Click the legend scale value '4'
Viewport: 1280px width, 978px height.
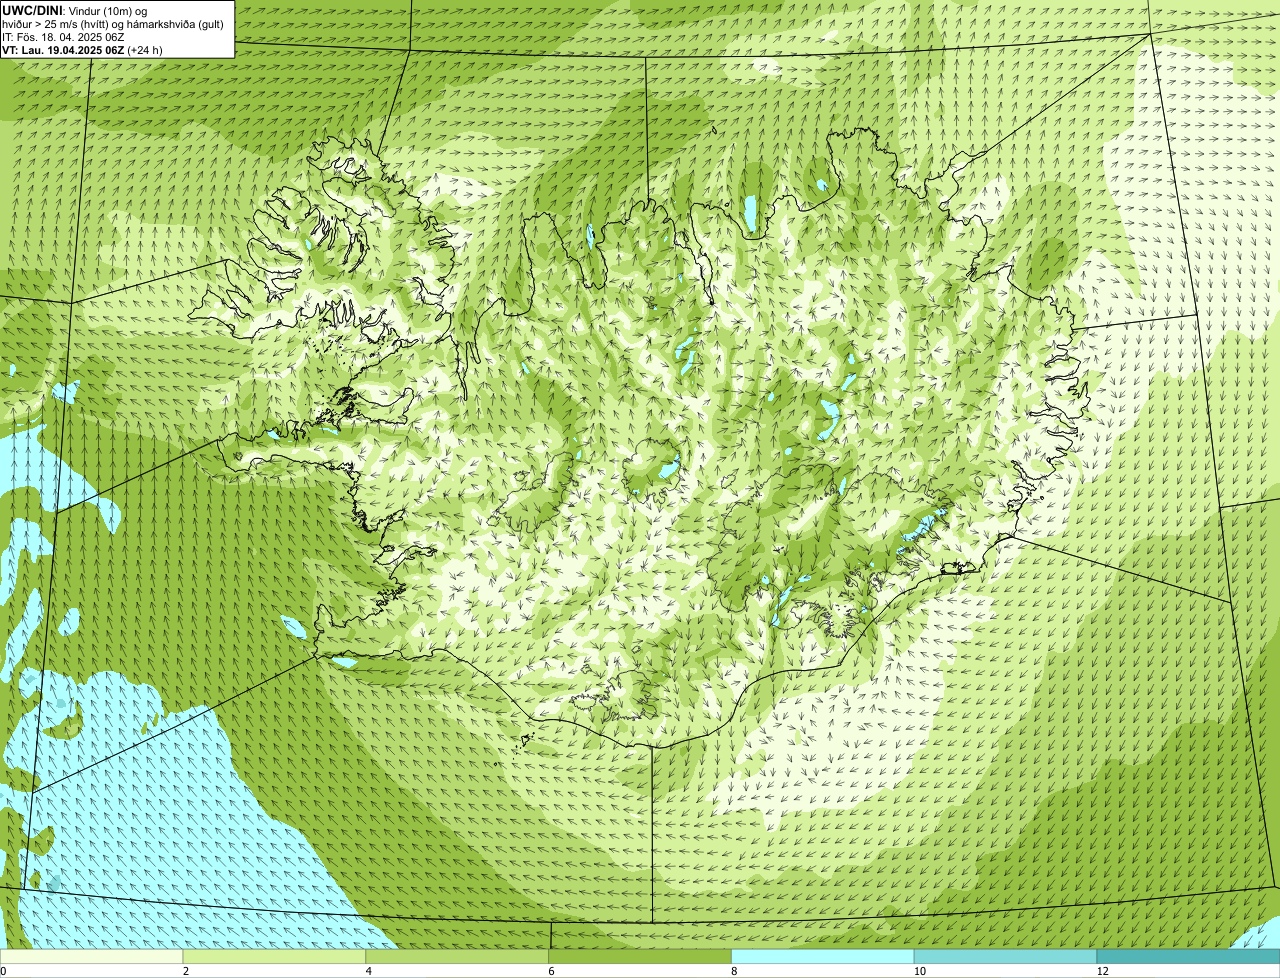pyautogui.click(x=368, y=971)
